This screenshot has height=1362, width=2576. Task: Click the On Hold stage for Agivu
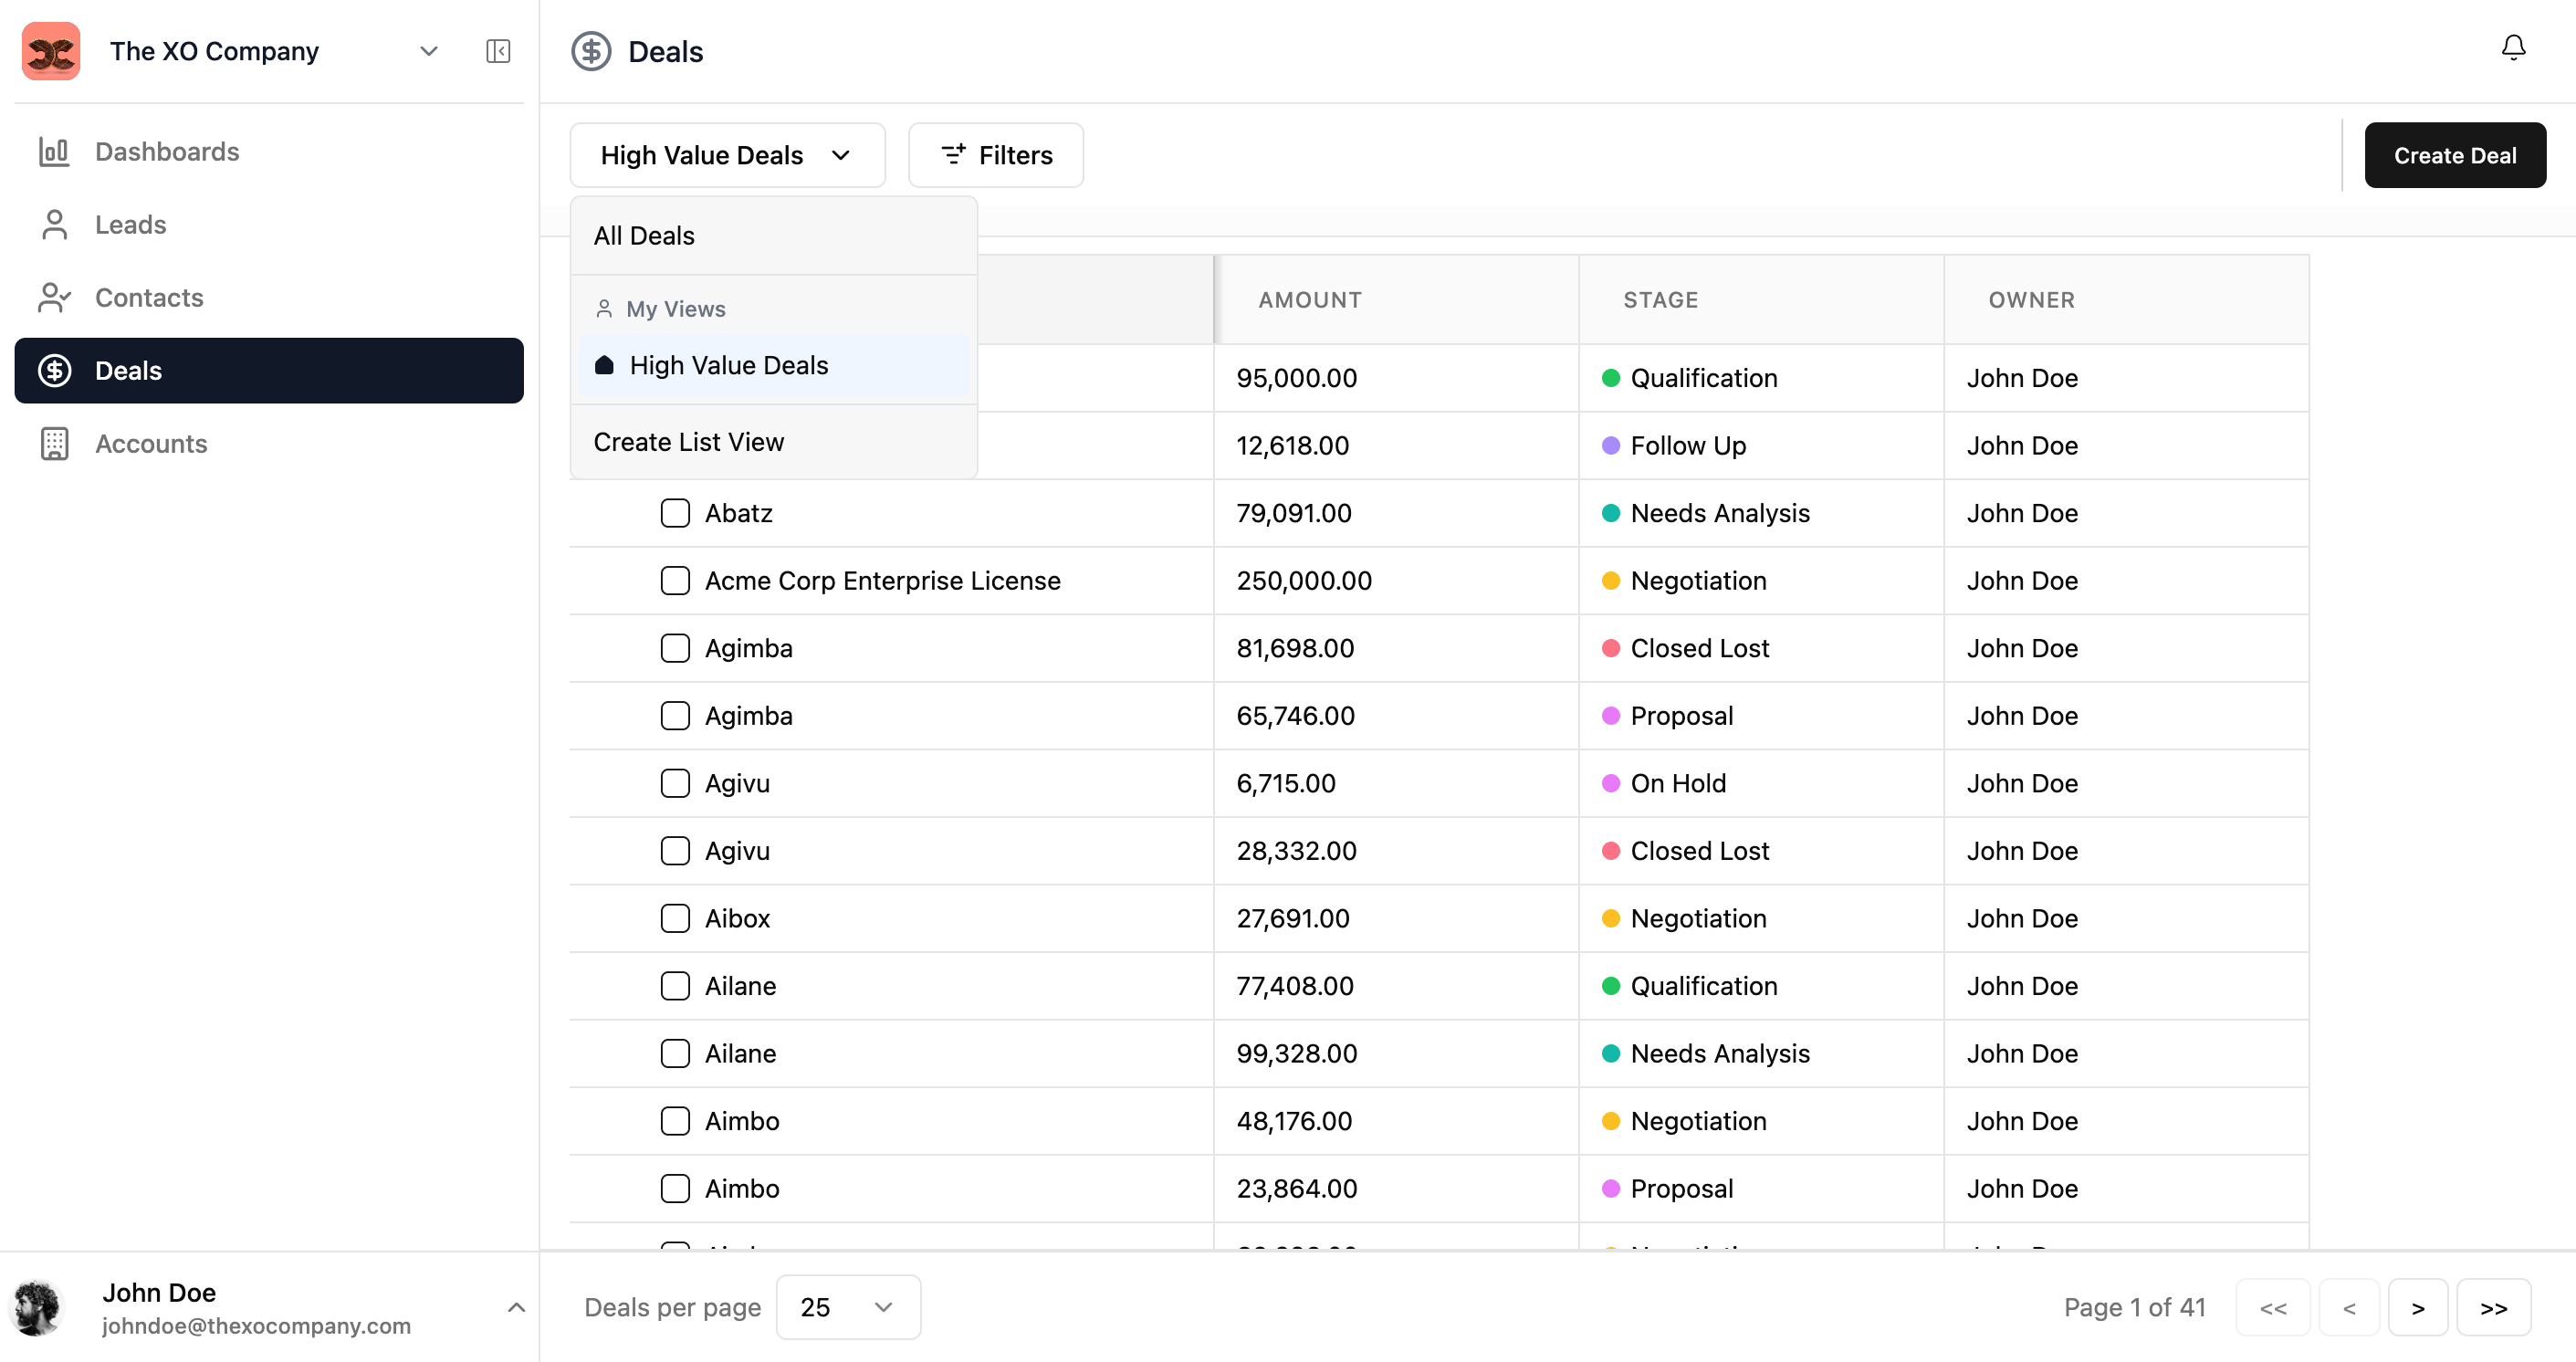pos(1678,783)
